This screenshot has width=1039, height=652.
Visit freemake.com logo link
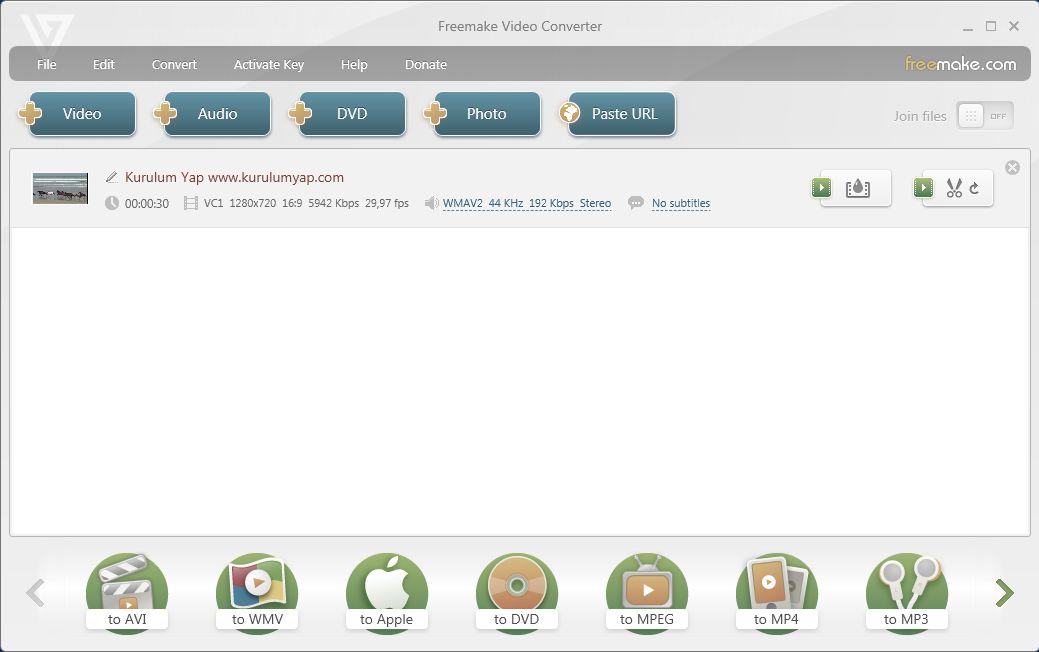pos(960,64)
